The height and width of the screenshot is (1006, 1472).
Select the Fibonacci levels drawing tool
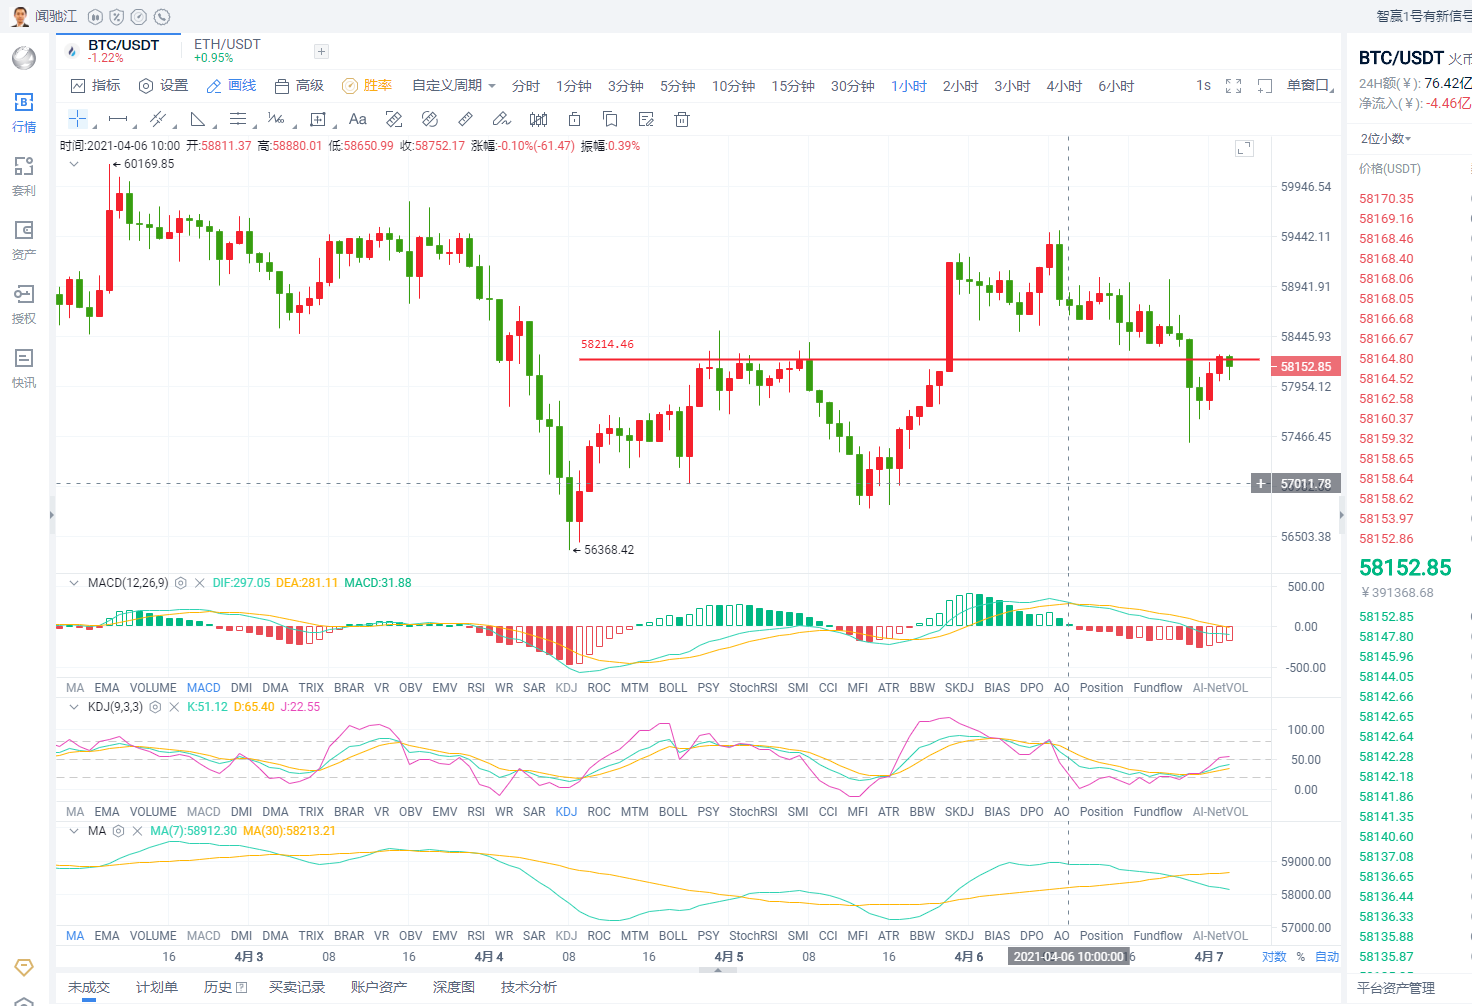(238, 119)
